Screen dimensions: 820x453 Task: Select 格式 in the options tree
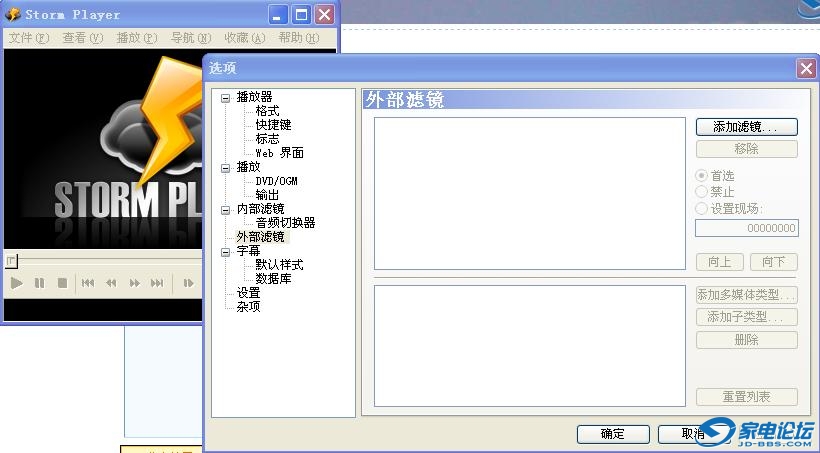pyautogui.click(x=267, y=111)
